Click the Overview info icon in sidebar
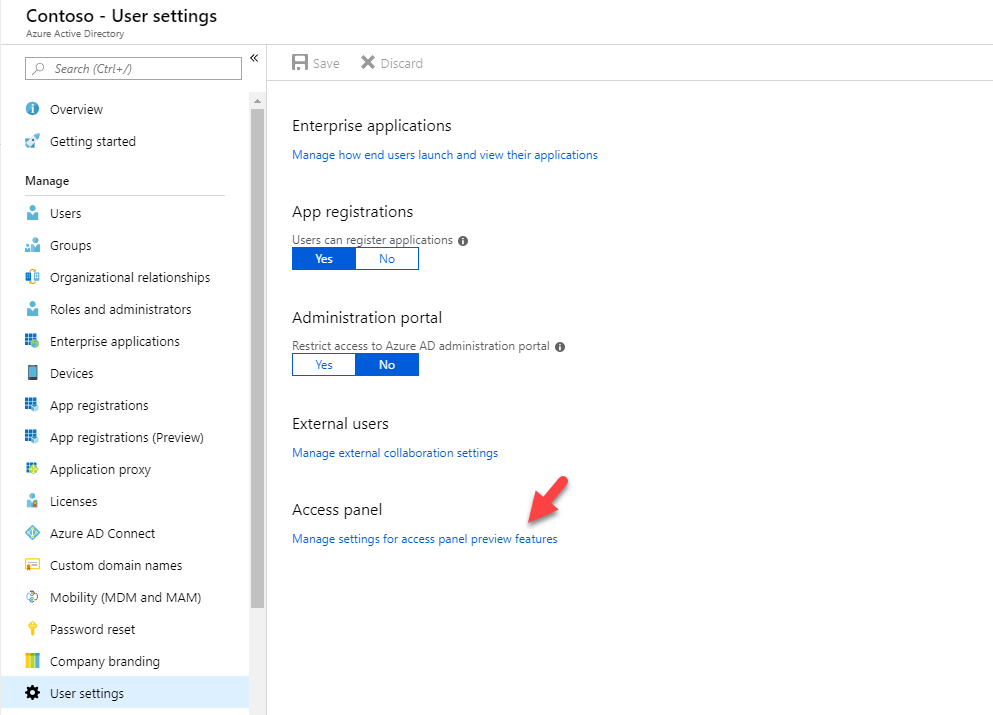The image size is (993, 715). point(32,109)
